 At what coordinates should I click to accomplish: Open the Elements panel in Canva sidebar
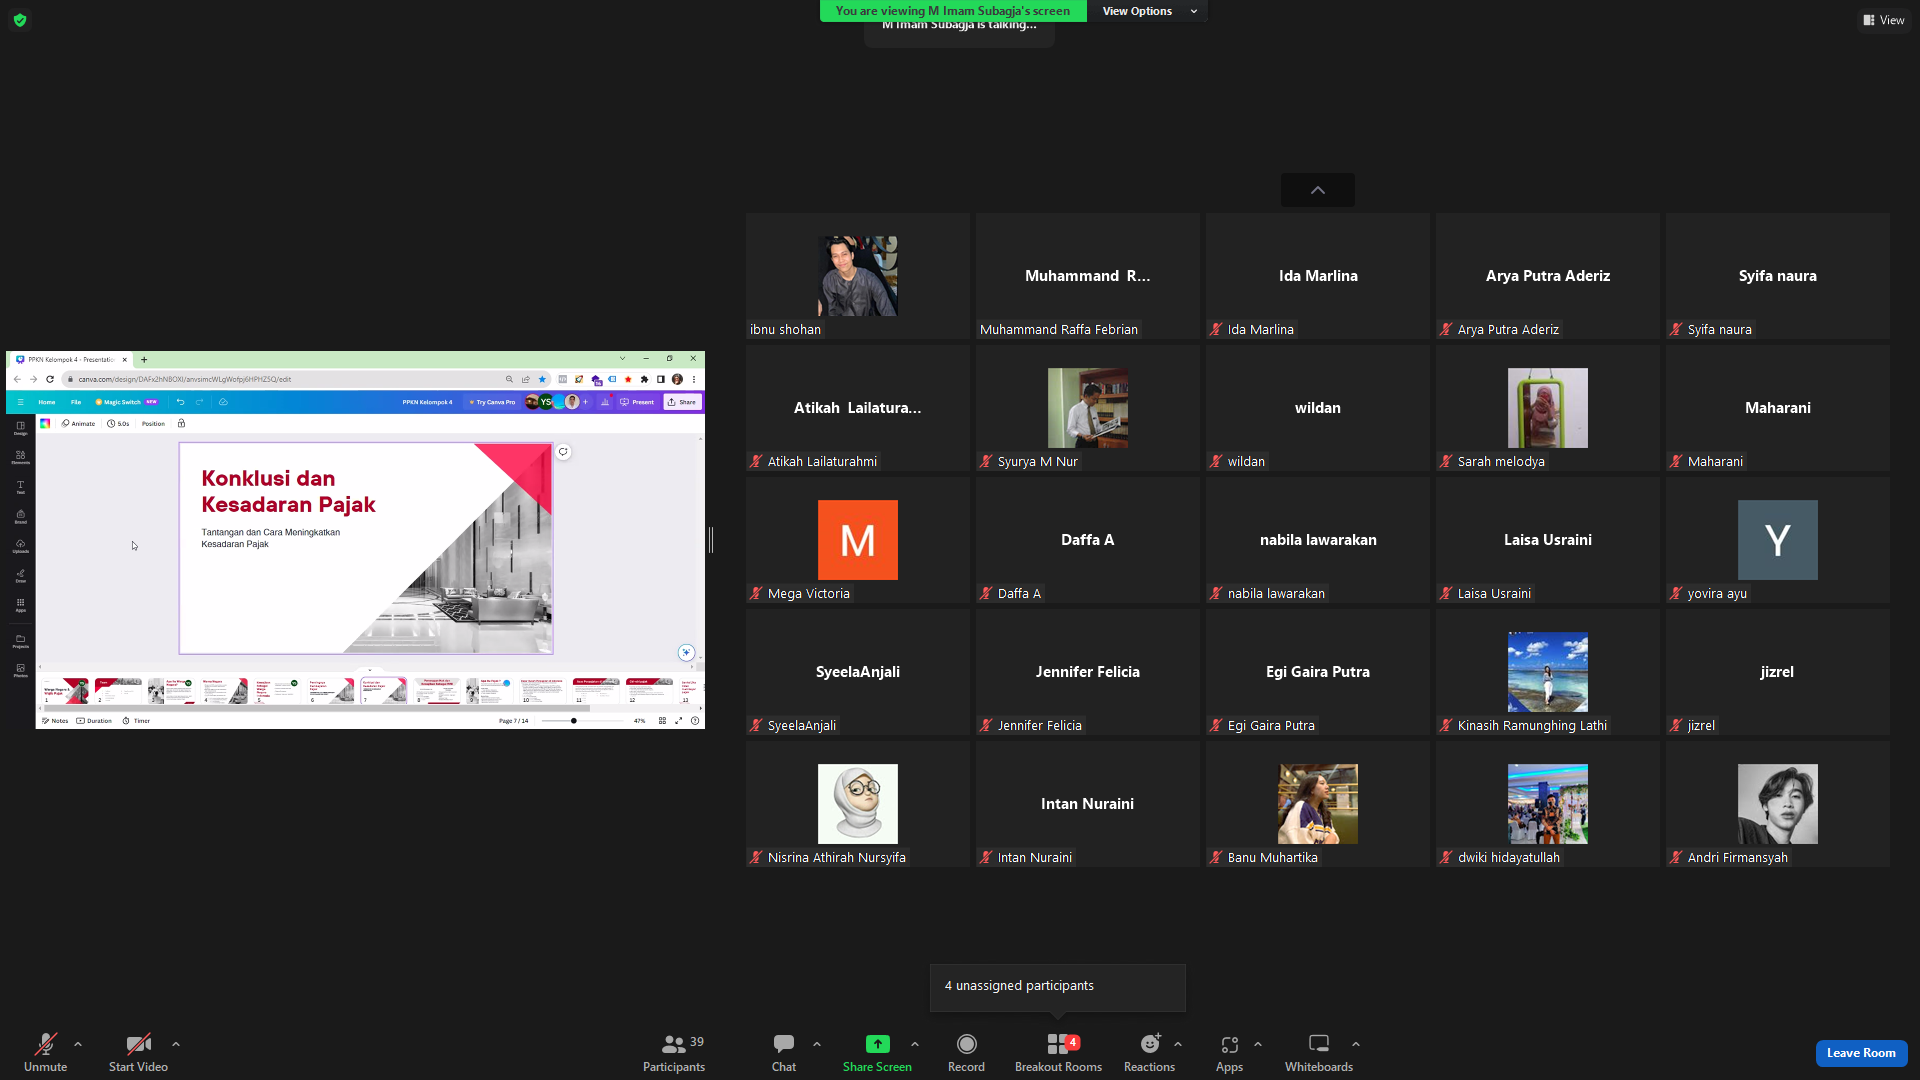(20, 457)
